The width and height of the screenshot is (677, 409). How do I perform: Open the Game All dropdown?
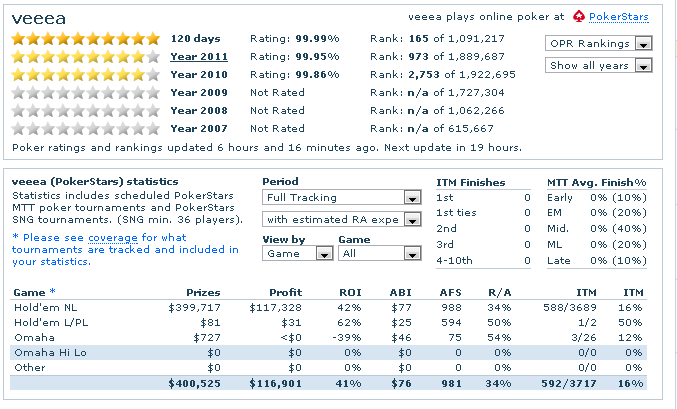tap(380, 253)
